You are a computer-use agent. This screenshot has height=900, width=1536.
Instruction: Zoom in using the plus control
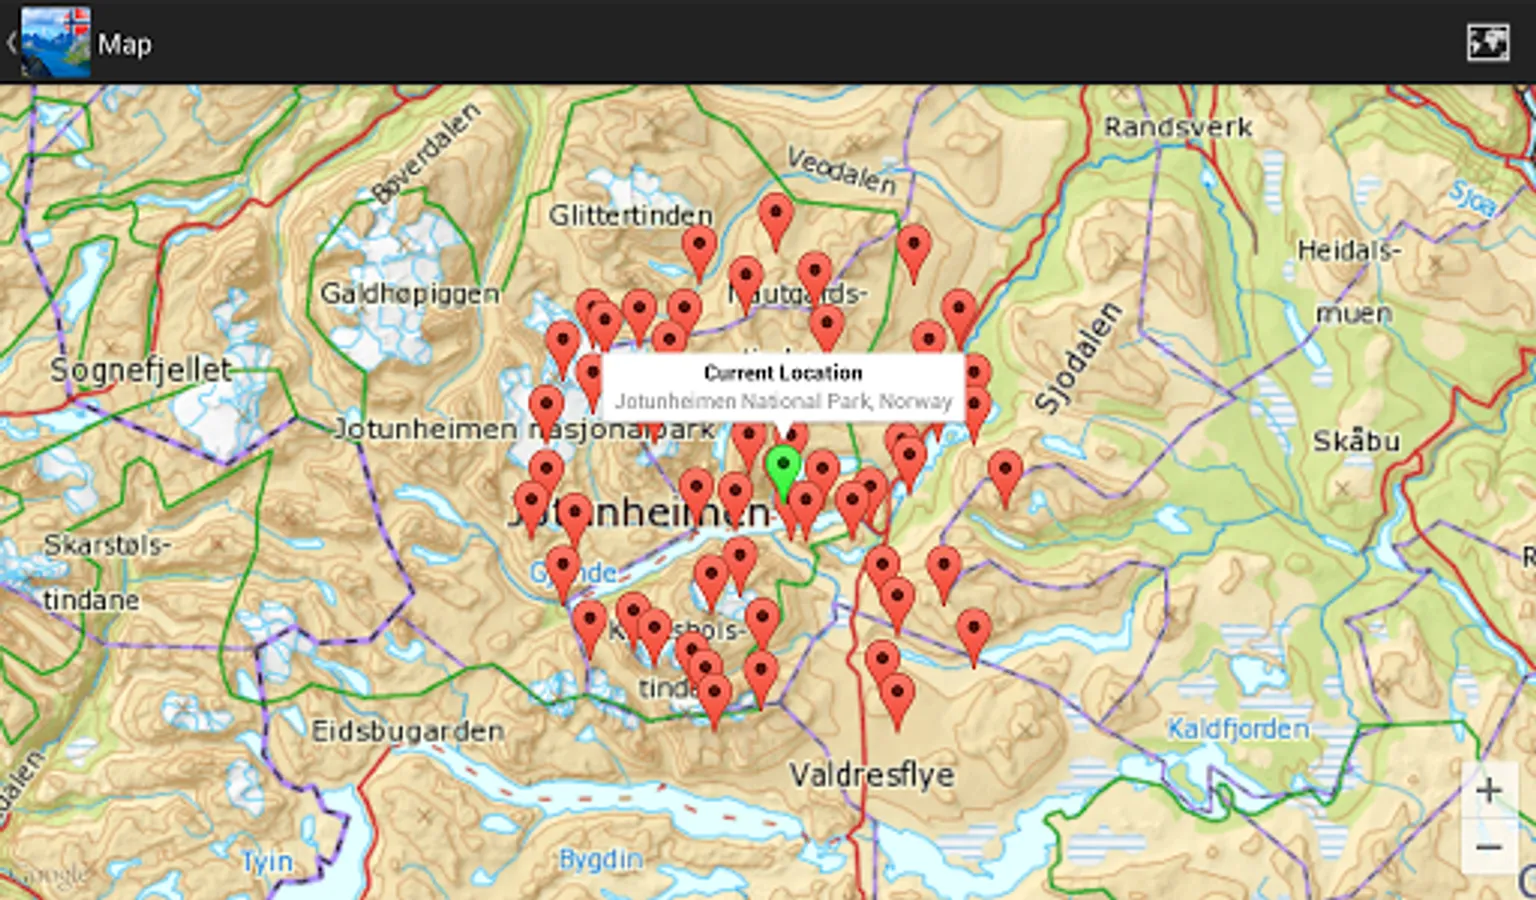pyautogui.click(x=1489, y=789)
